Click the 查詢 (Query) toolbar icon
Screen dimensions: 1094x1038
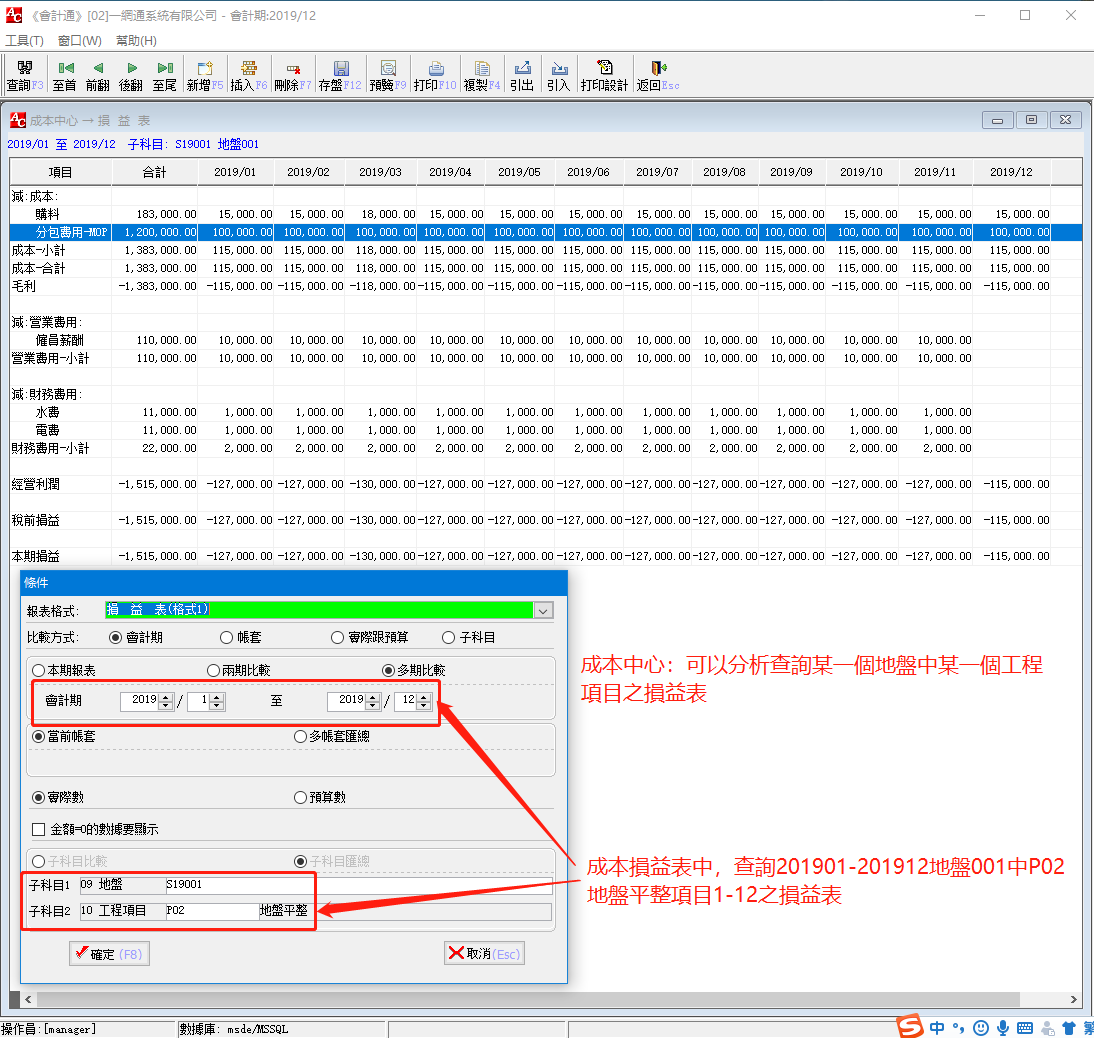[19, 68]
